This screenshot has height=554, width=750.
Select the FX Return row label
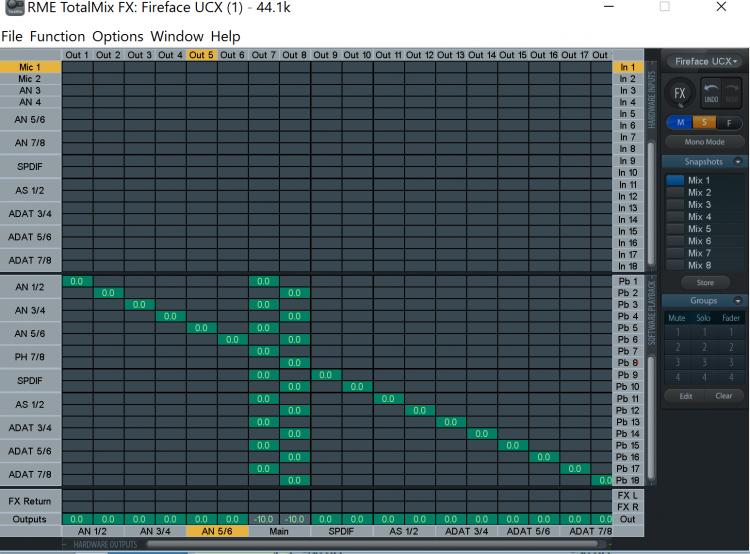30,501
